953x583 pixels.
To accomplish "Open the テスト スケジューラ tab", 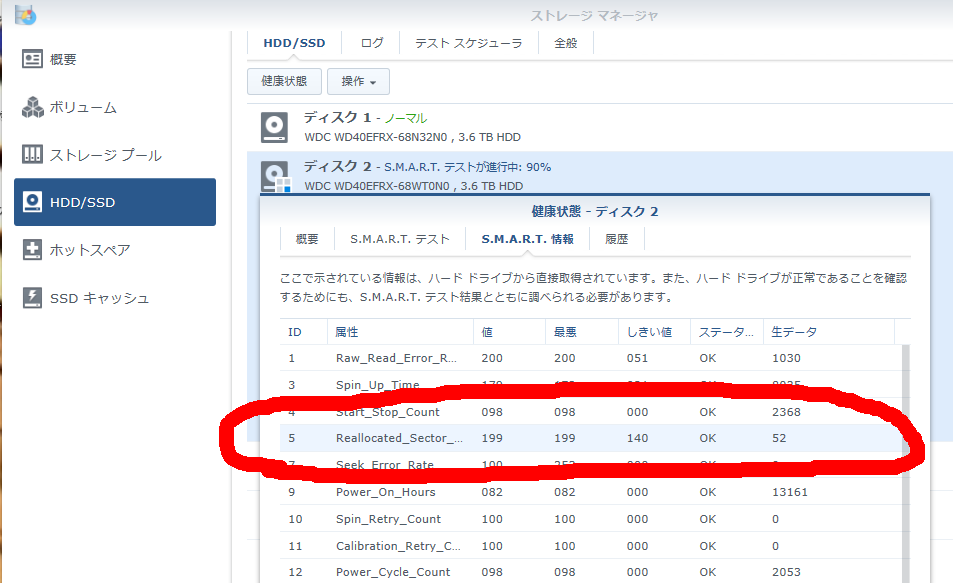I will coord(469,43).
